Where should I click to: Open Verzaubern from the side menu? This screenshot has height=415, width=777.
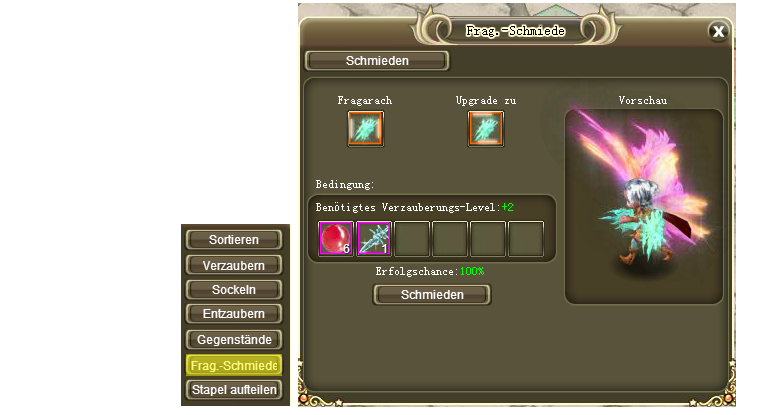tap(234, 265)
